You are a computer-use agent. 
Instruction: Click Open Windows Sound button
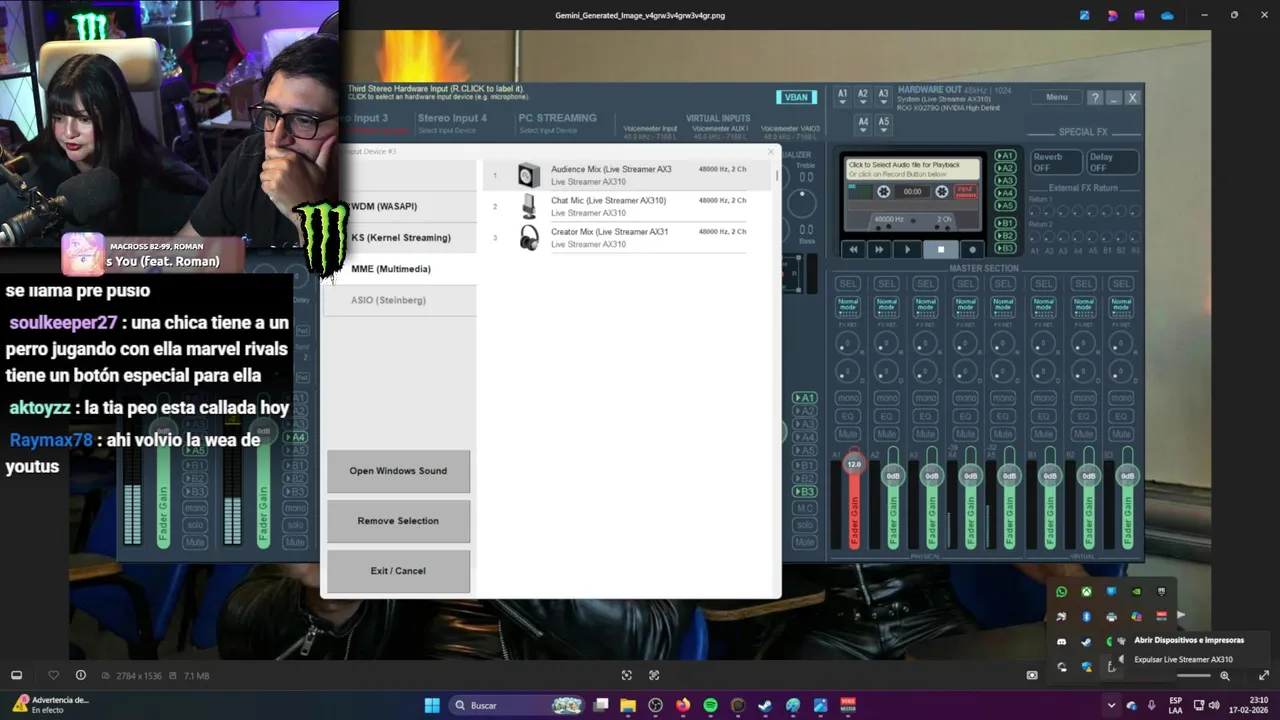coord(398,471)
